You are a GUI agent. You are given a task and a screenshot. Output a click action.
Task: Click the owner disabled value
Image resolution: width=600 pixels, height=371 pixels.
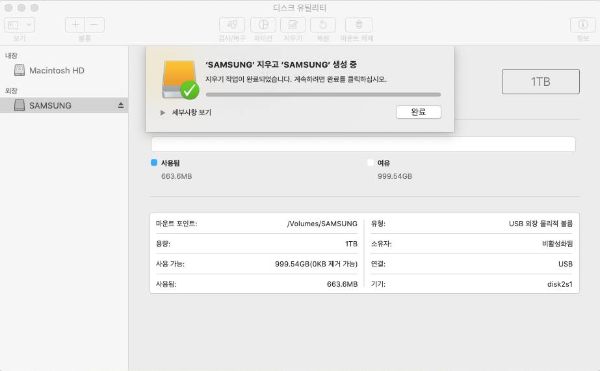coord(557,244)
